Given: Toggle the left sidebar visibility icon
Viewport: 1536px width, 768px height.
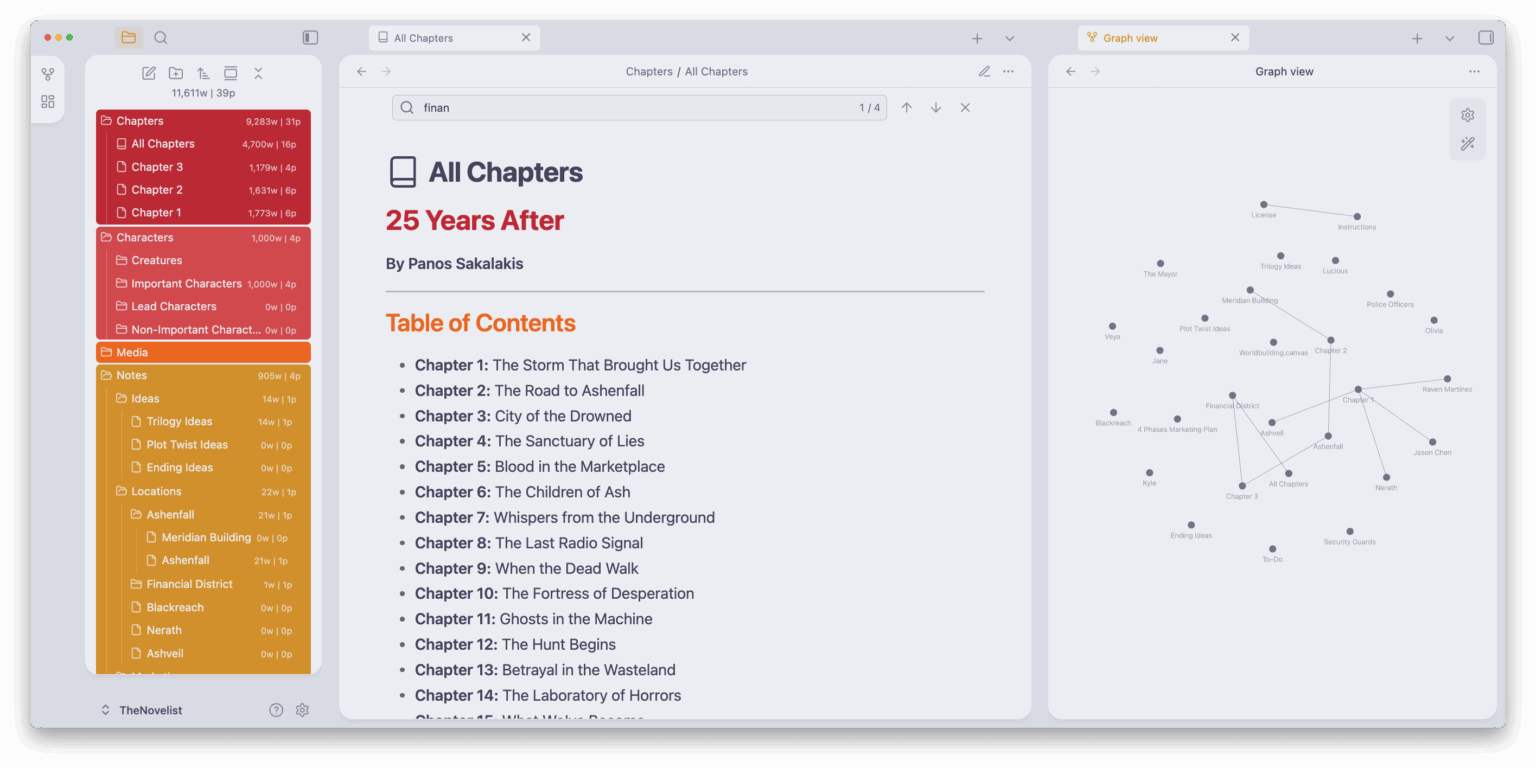Looking at the screenshot, I should point(310,36).
